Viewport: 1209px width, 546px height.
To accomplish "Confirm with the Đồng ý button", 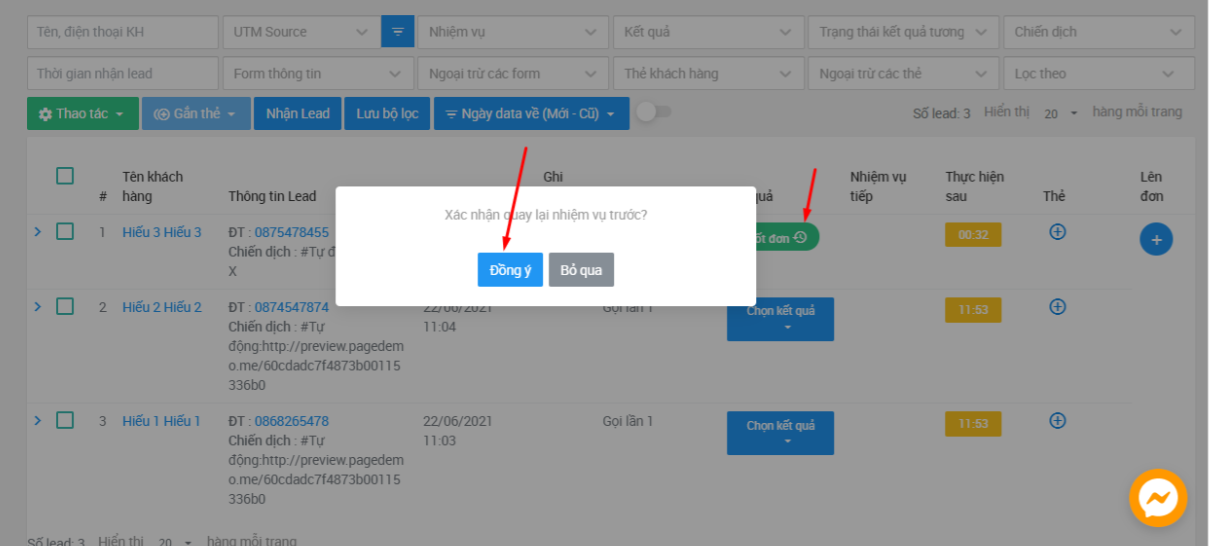I will [x=510, y=270].
